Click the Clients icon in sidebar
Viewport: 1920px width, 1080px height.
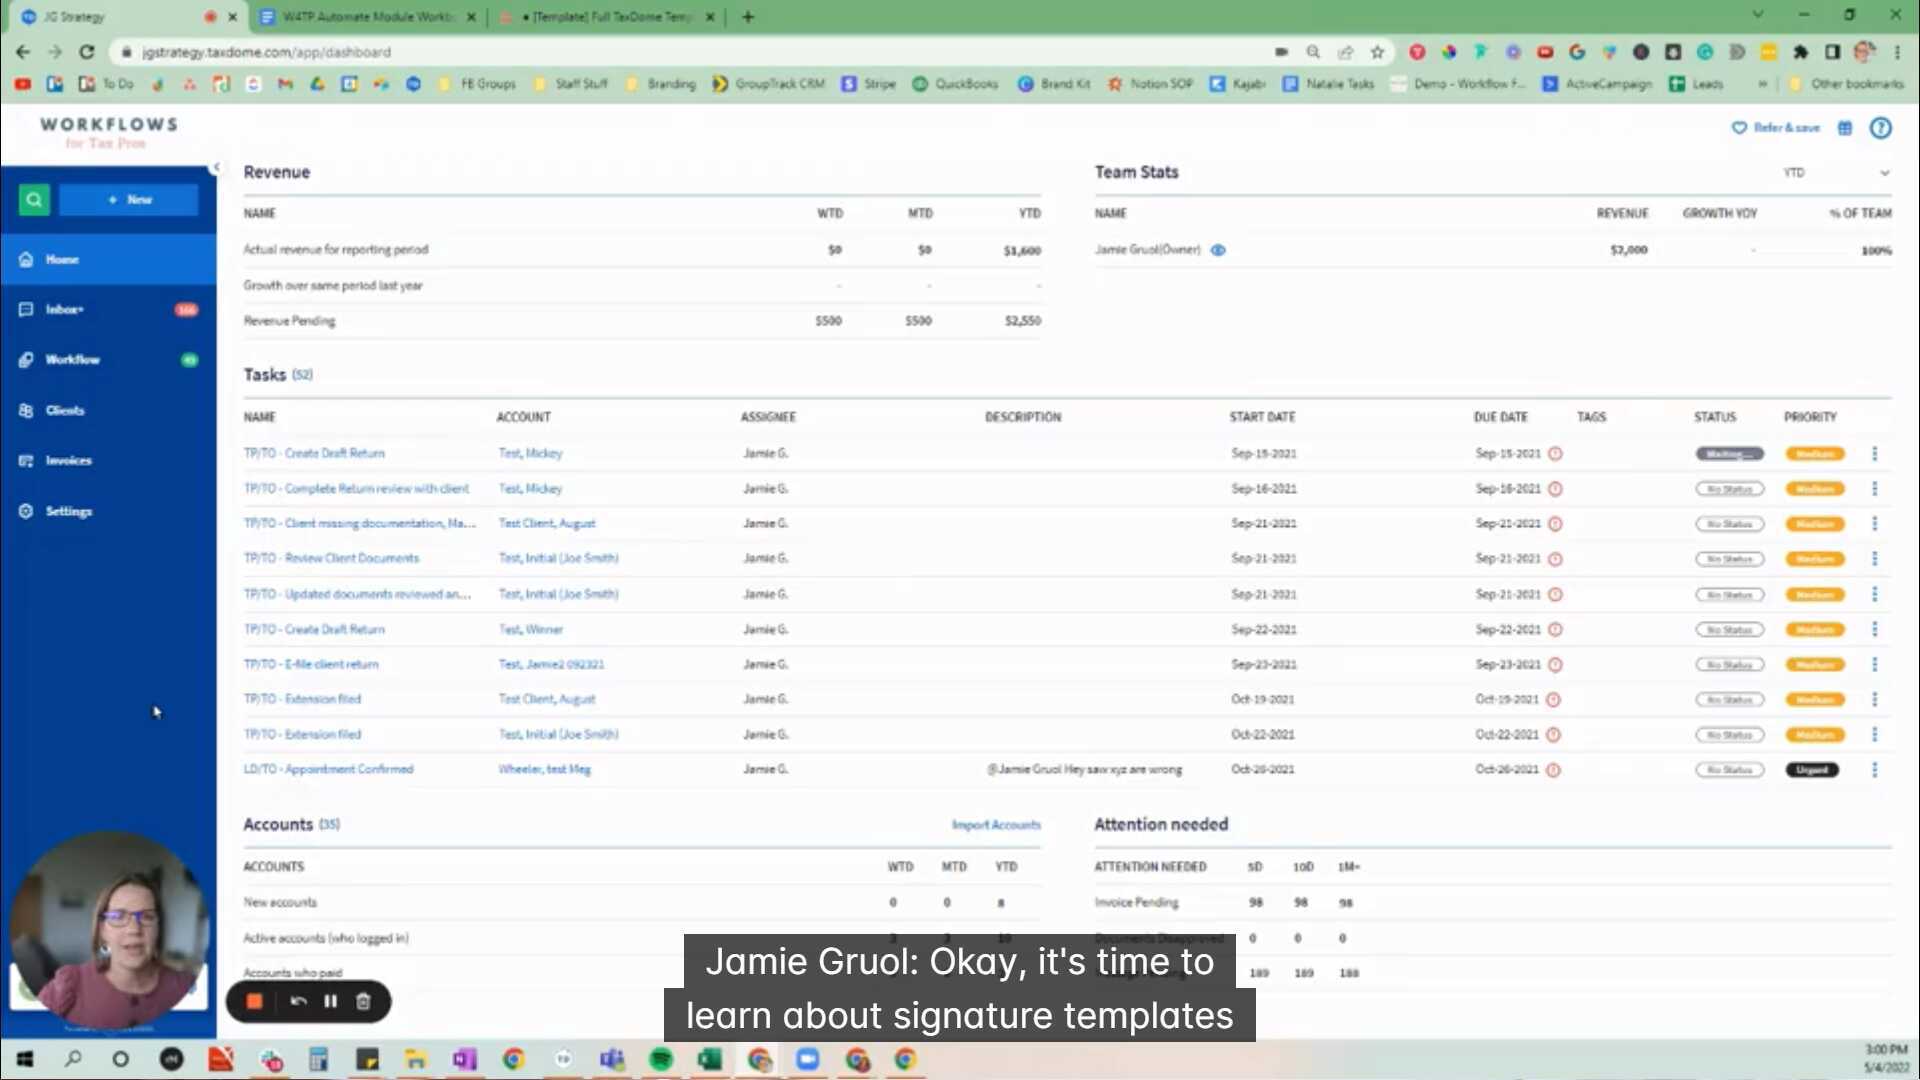(26, 411)
